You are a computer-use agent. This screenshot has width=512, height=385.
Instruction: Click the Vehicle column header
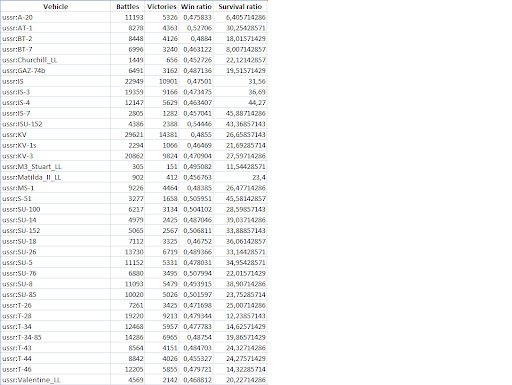tap(55, 6)
